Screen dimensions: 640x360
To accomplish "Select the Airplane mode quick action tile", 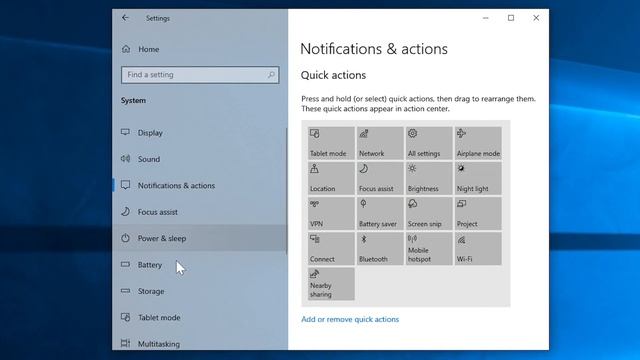I will [x=478, y=143].
